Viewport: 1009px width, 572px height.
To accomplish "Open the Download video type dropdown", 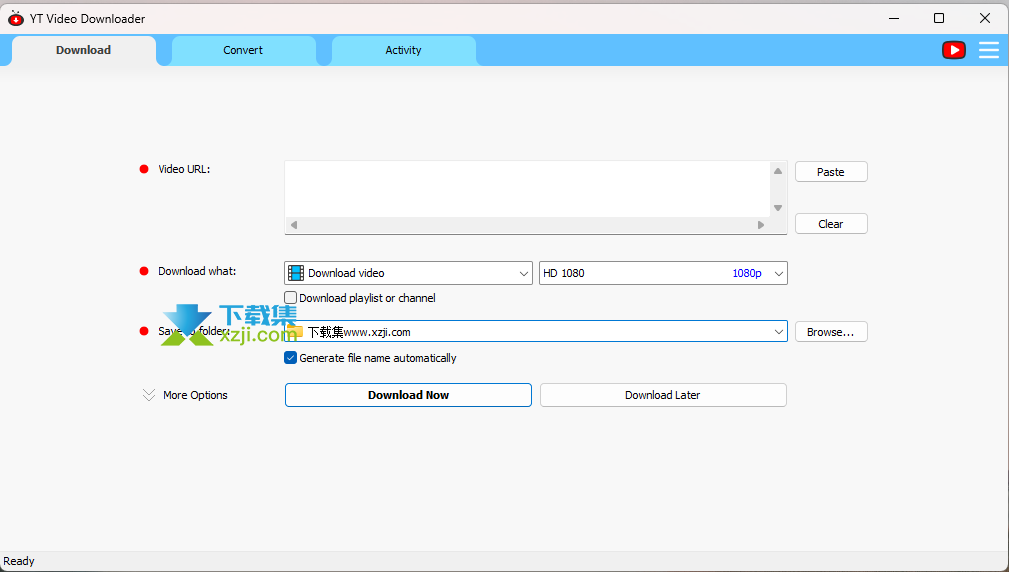I will tap(408, 273).
